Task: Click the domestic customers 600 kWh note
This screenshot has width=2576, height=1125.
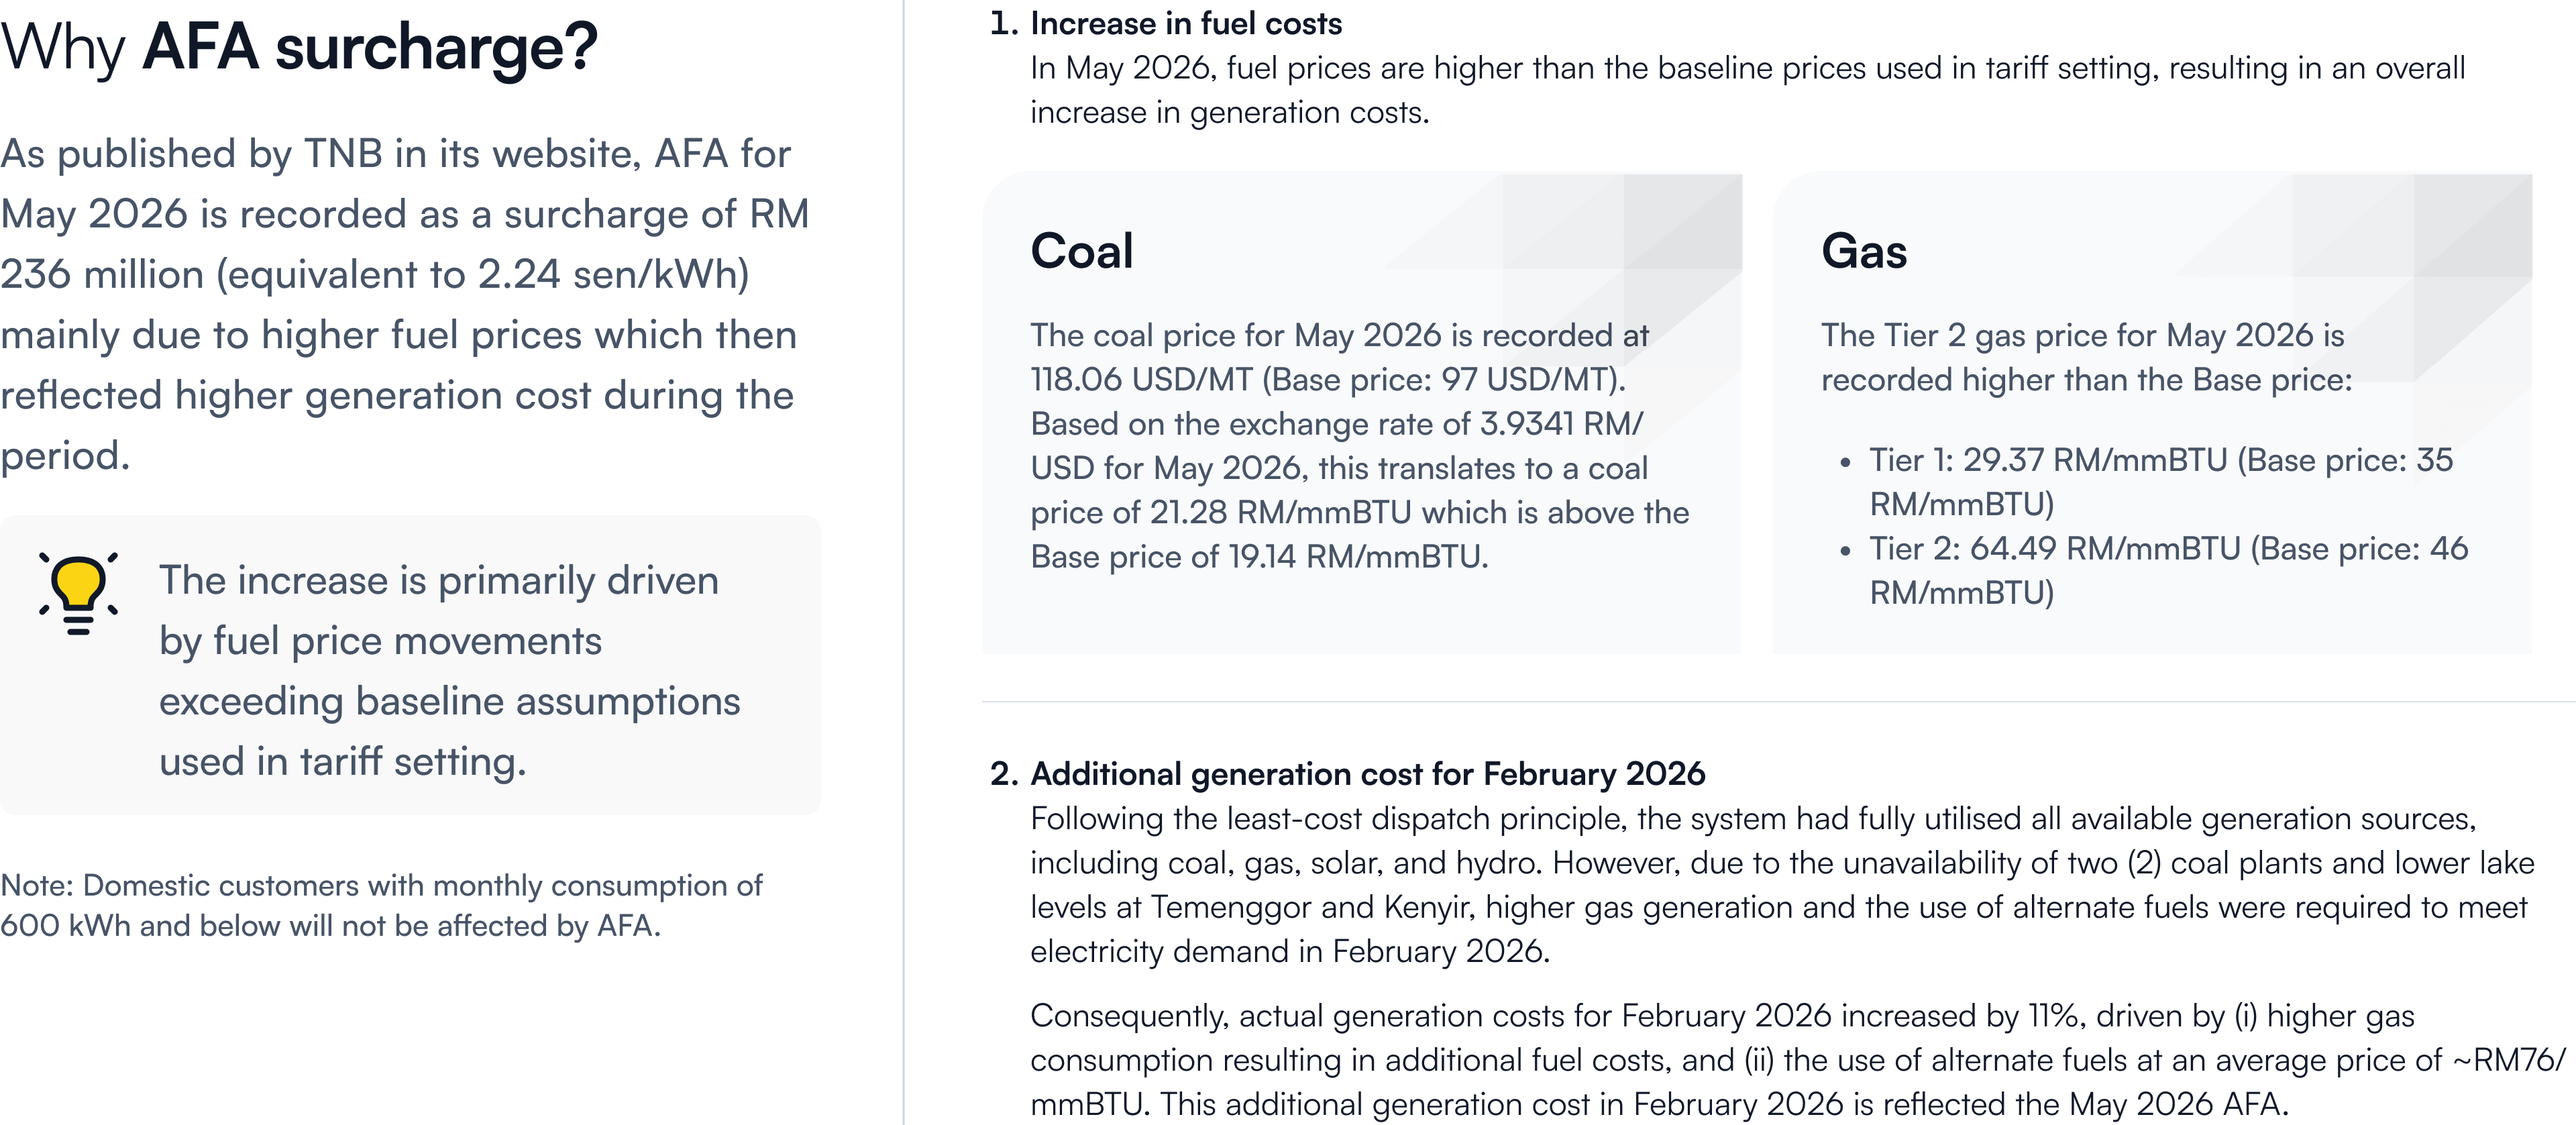Action: [381, 905]
